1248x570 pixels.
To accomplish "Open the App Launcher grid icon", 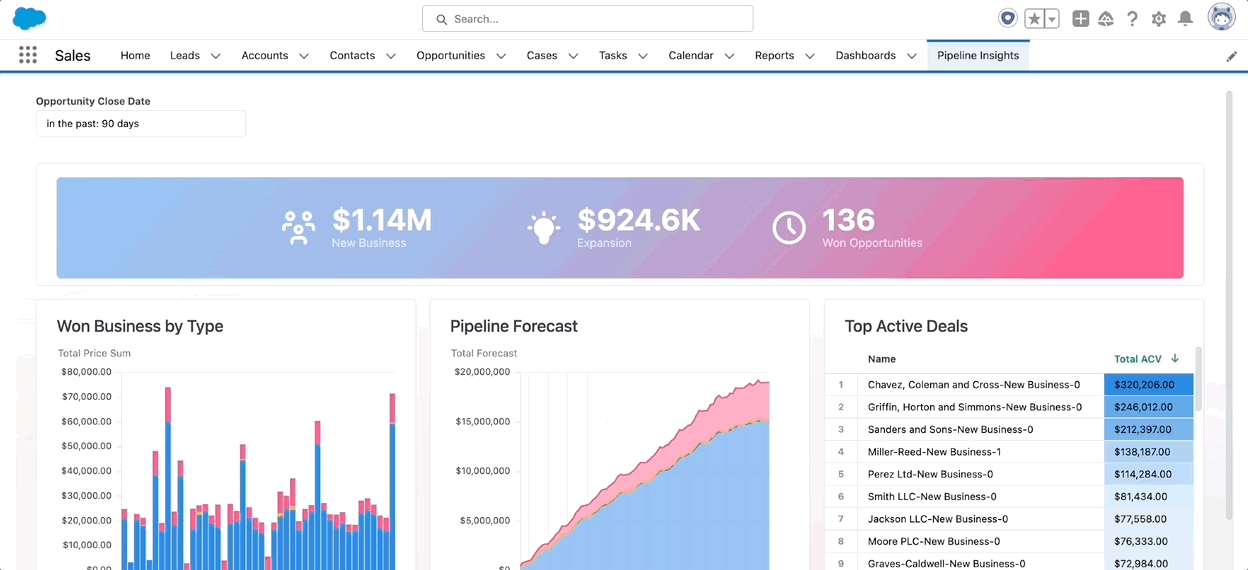I will (28, 56).
